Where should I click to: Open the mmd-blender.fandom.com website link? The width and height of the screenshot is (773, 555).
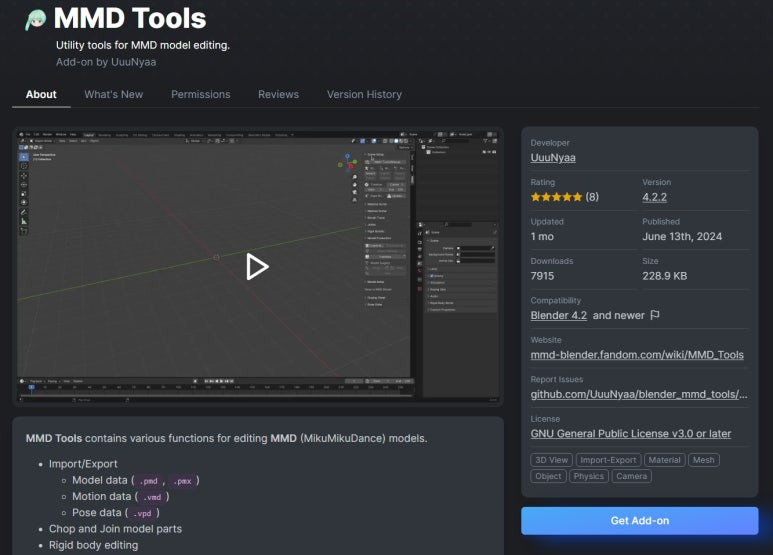637,355
